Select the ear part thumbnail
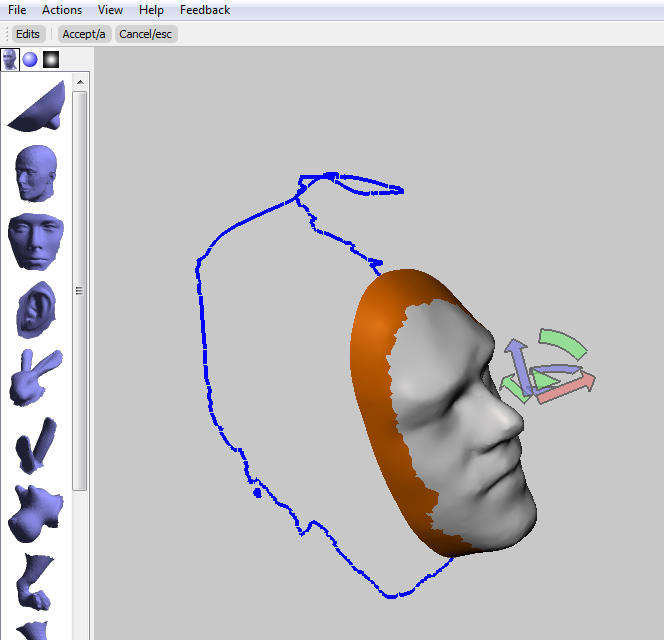 pyautogui.click(x=36, y=309)
